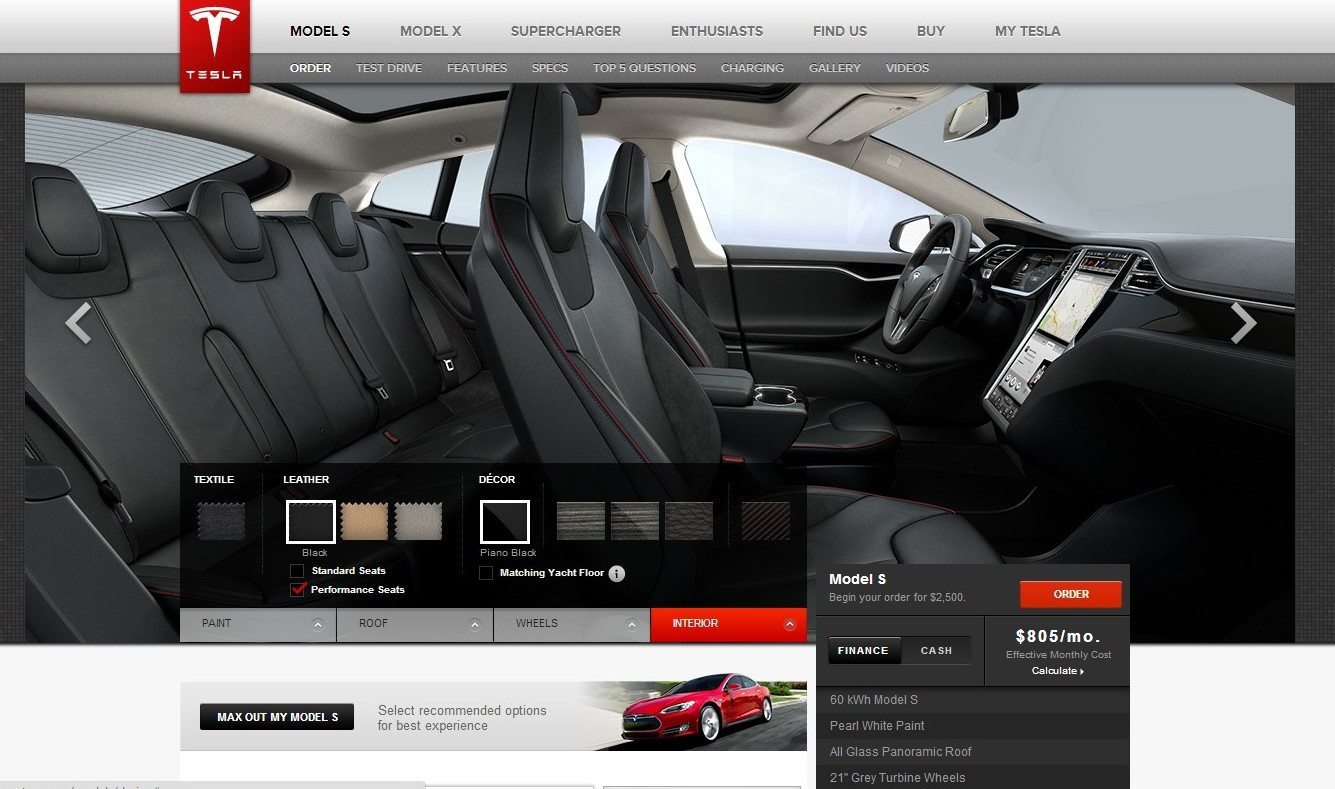1335x789 pixels.
Task: Expand the WHEELS options section
Action: pos(572,624)
